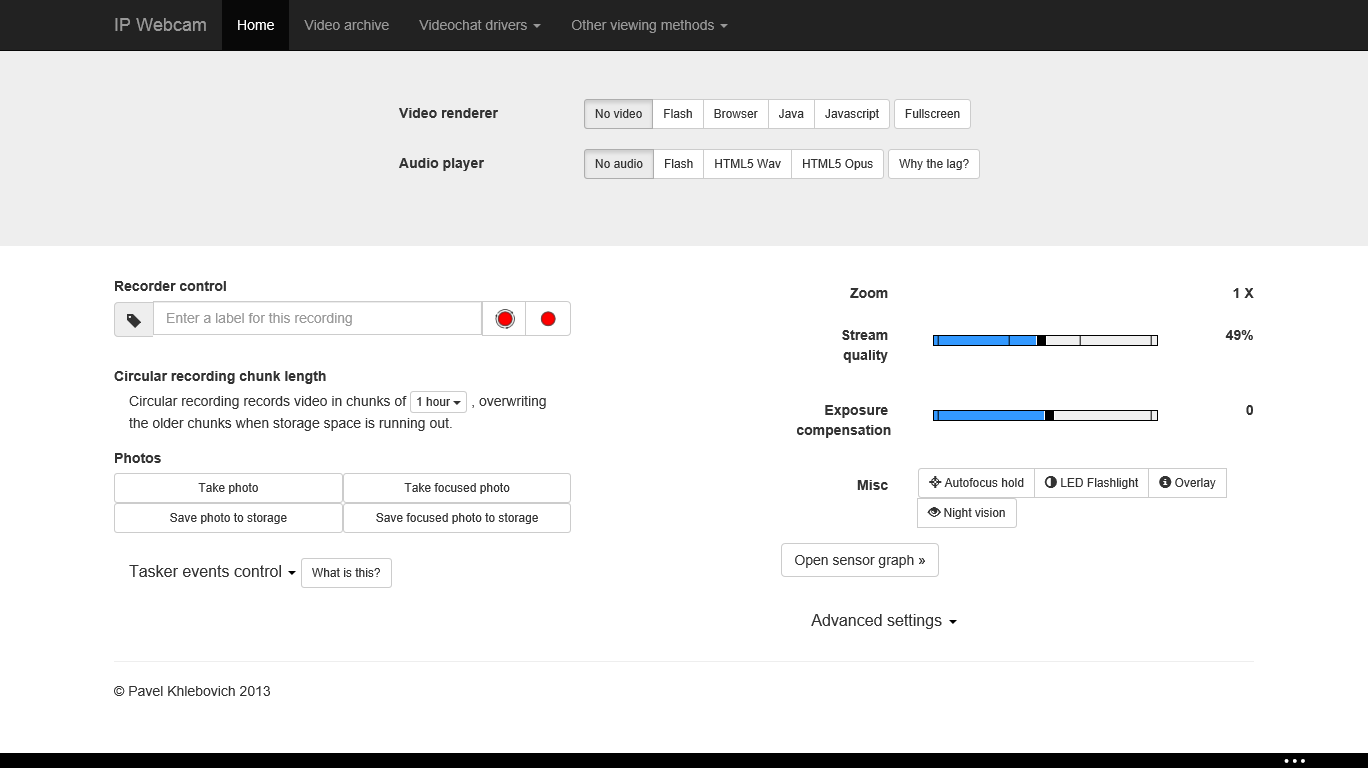Click the Exposure compensation slider
This screenshot has width=1368, height=768.
1045,415
